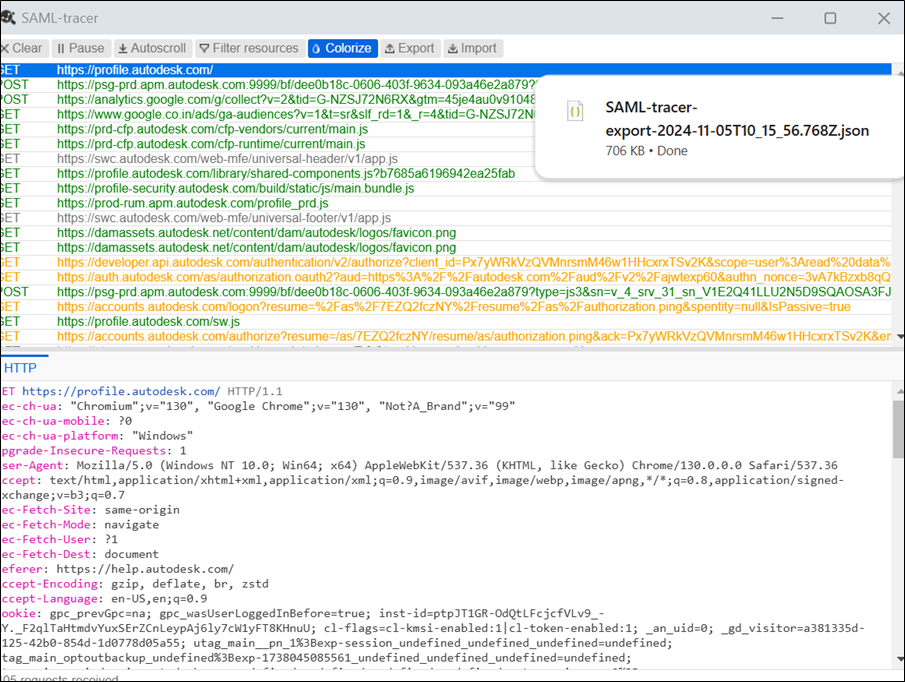Click the User-Agent header line
Image resolution: width=905 pixels, height=682 pixels.
[420, 466]
